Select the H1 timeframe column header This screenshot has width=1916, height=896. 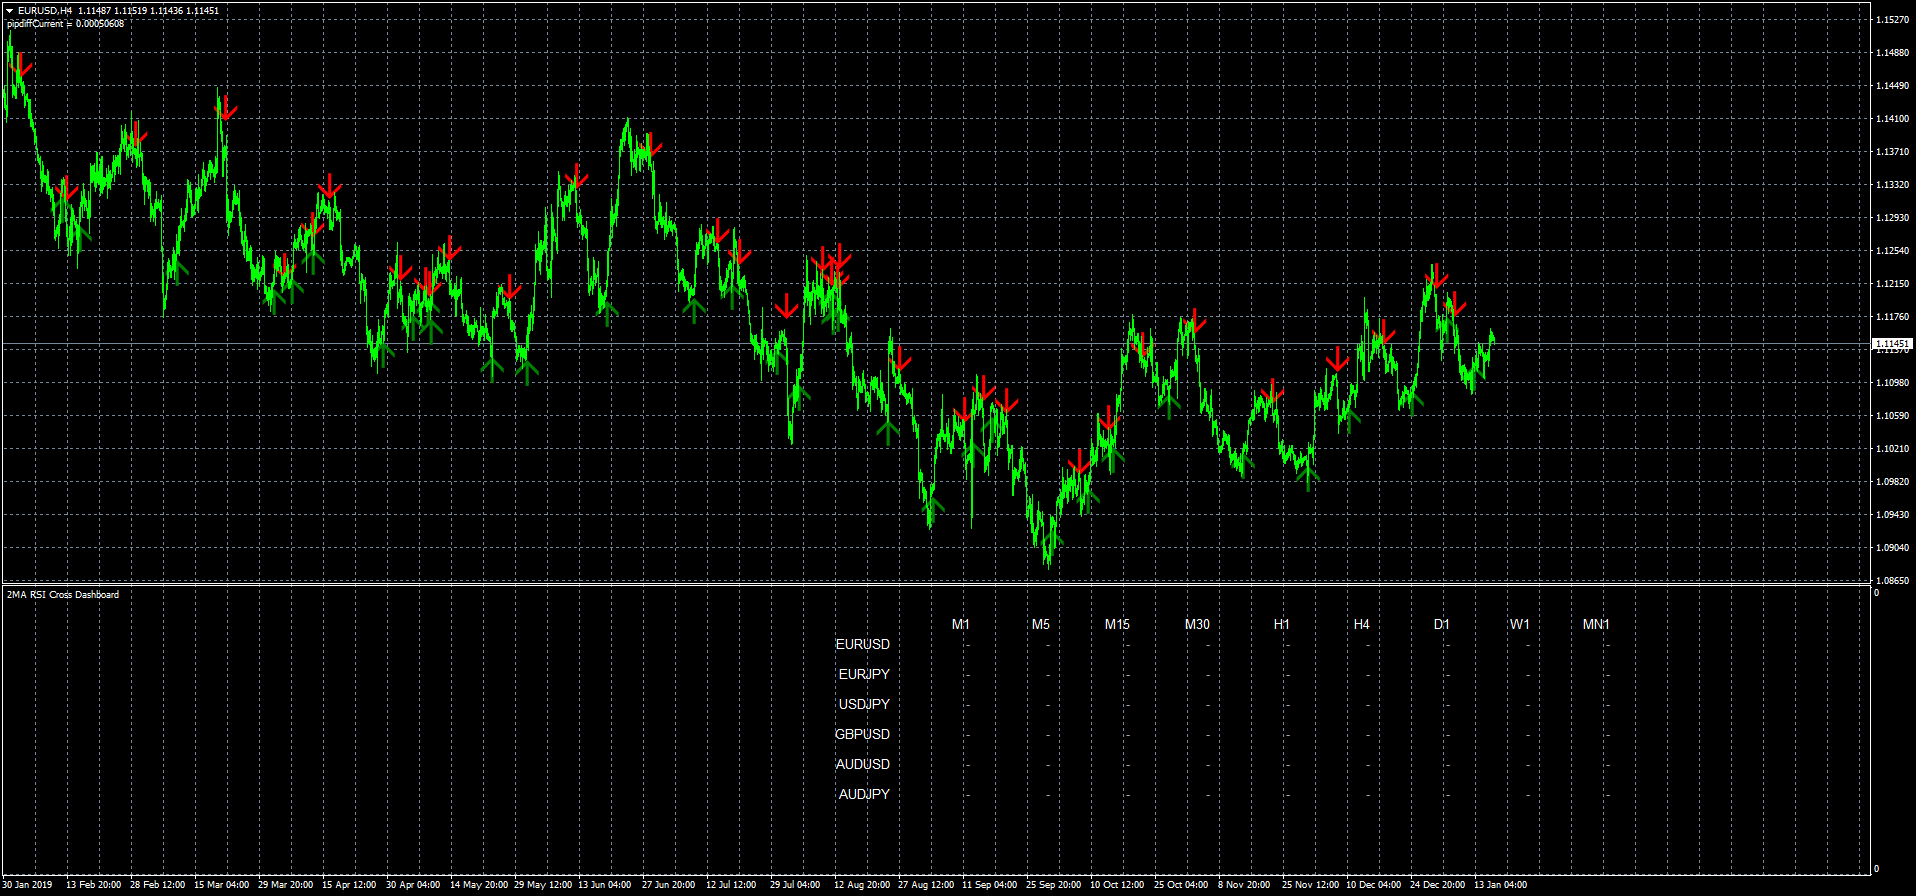point(1282,624)
